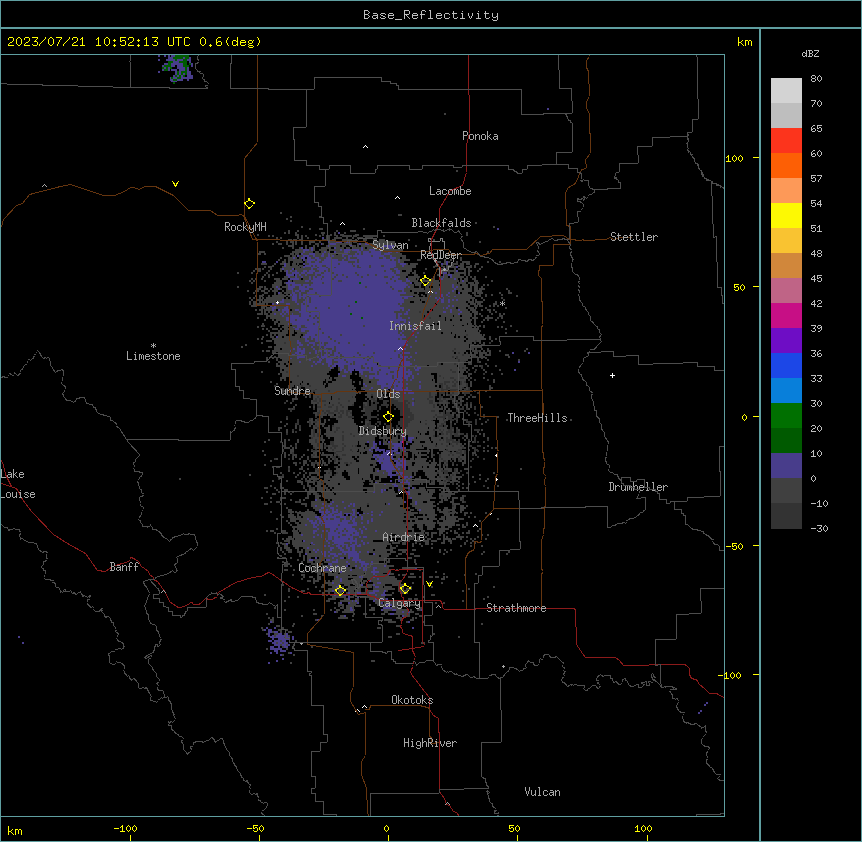862x842 pixels.
Task: Select the Blackfalds label
Action: tap(441, 223)
